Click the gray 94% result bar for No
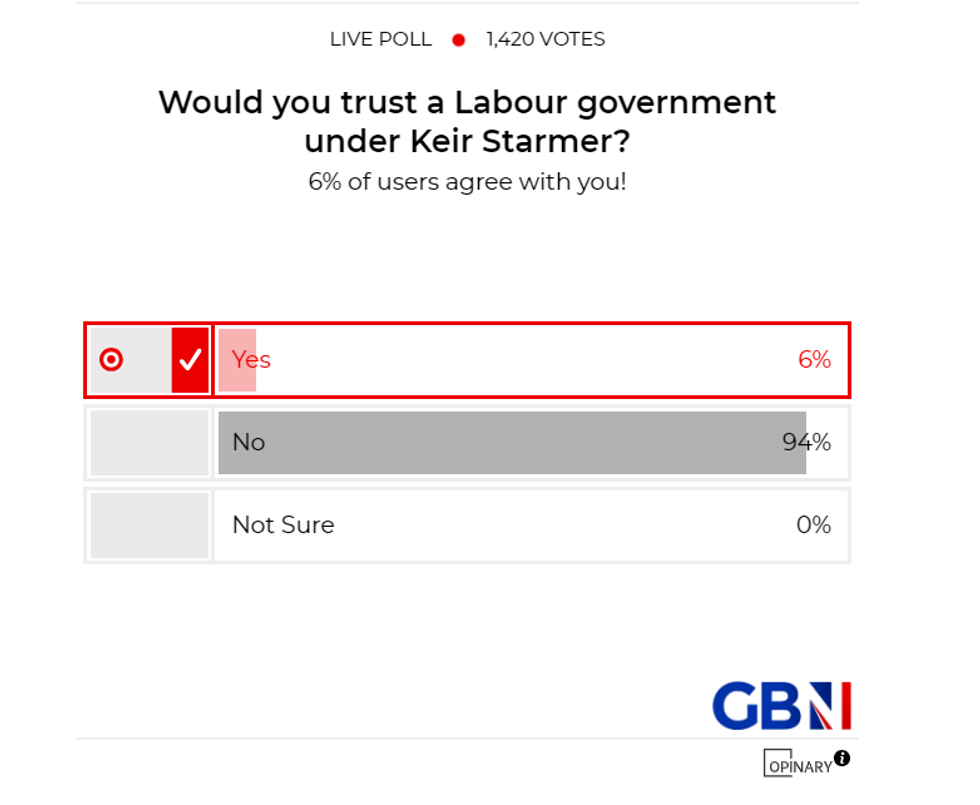The image size is (980, 805). 510,442
